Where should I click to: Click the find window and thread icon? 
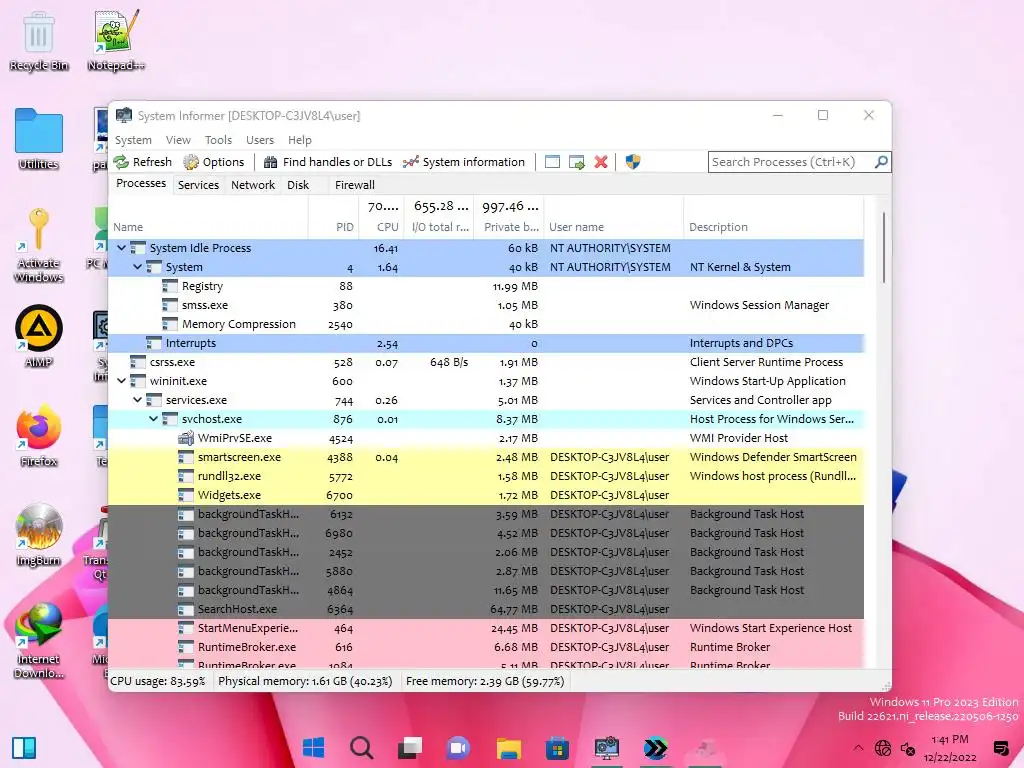point(577,162)
